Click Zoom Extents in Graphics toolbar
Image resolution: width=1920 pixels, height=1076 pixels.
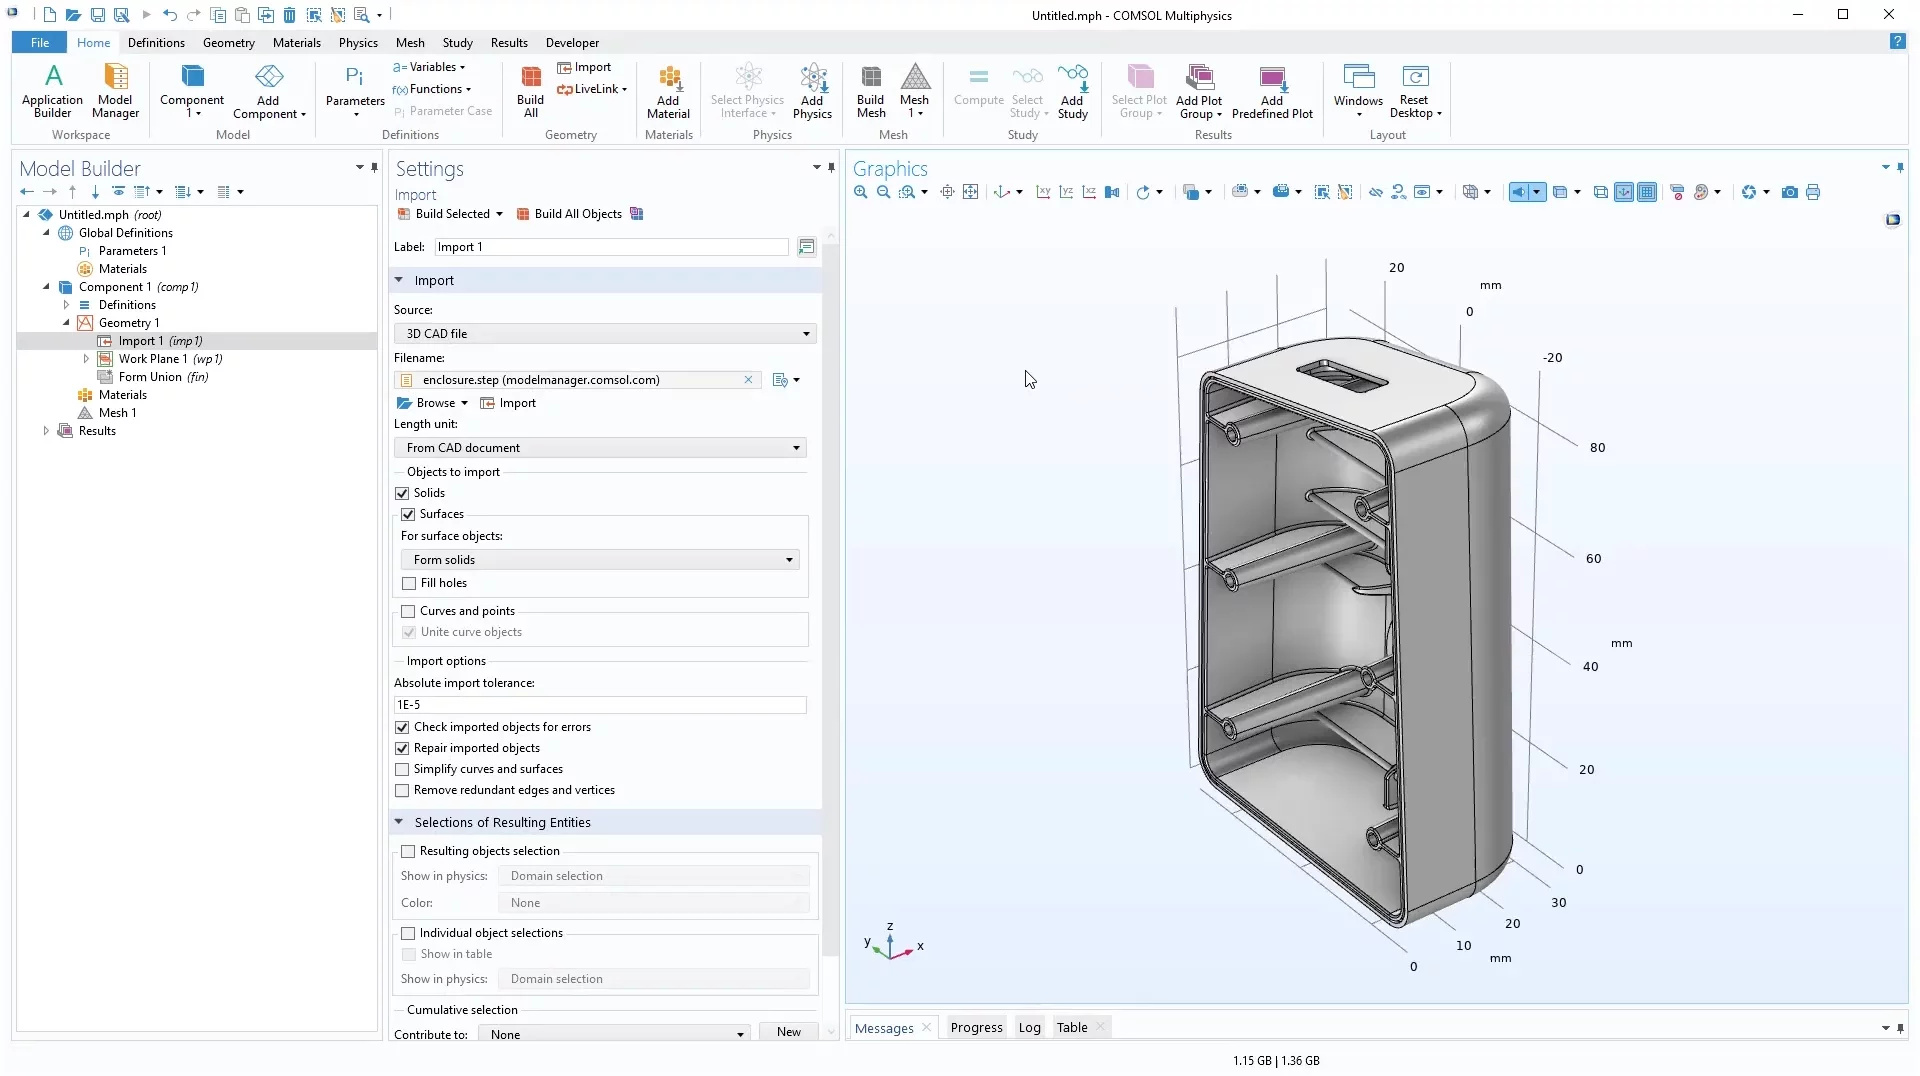[x=970, y=192]
